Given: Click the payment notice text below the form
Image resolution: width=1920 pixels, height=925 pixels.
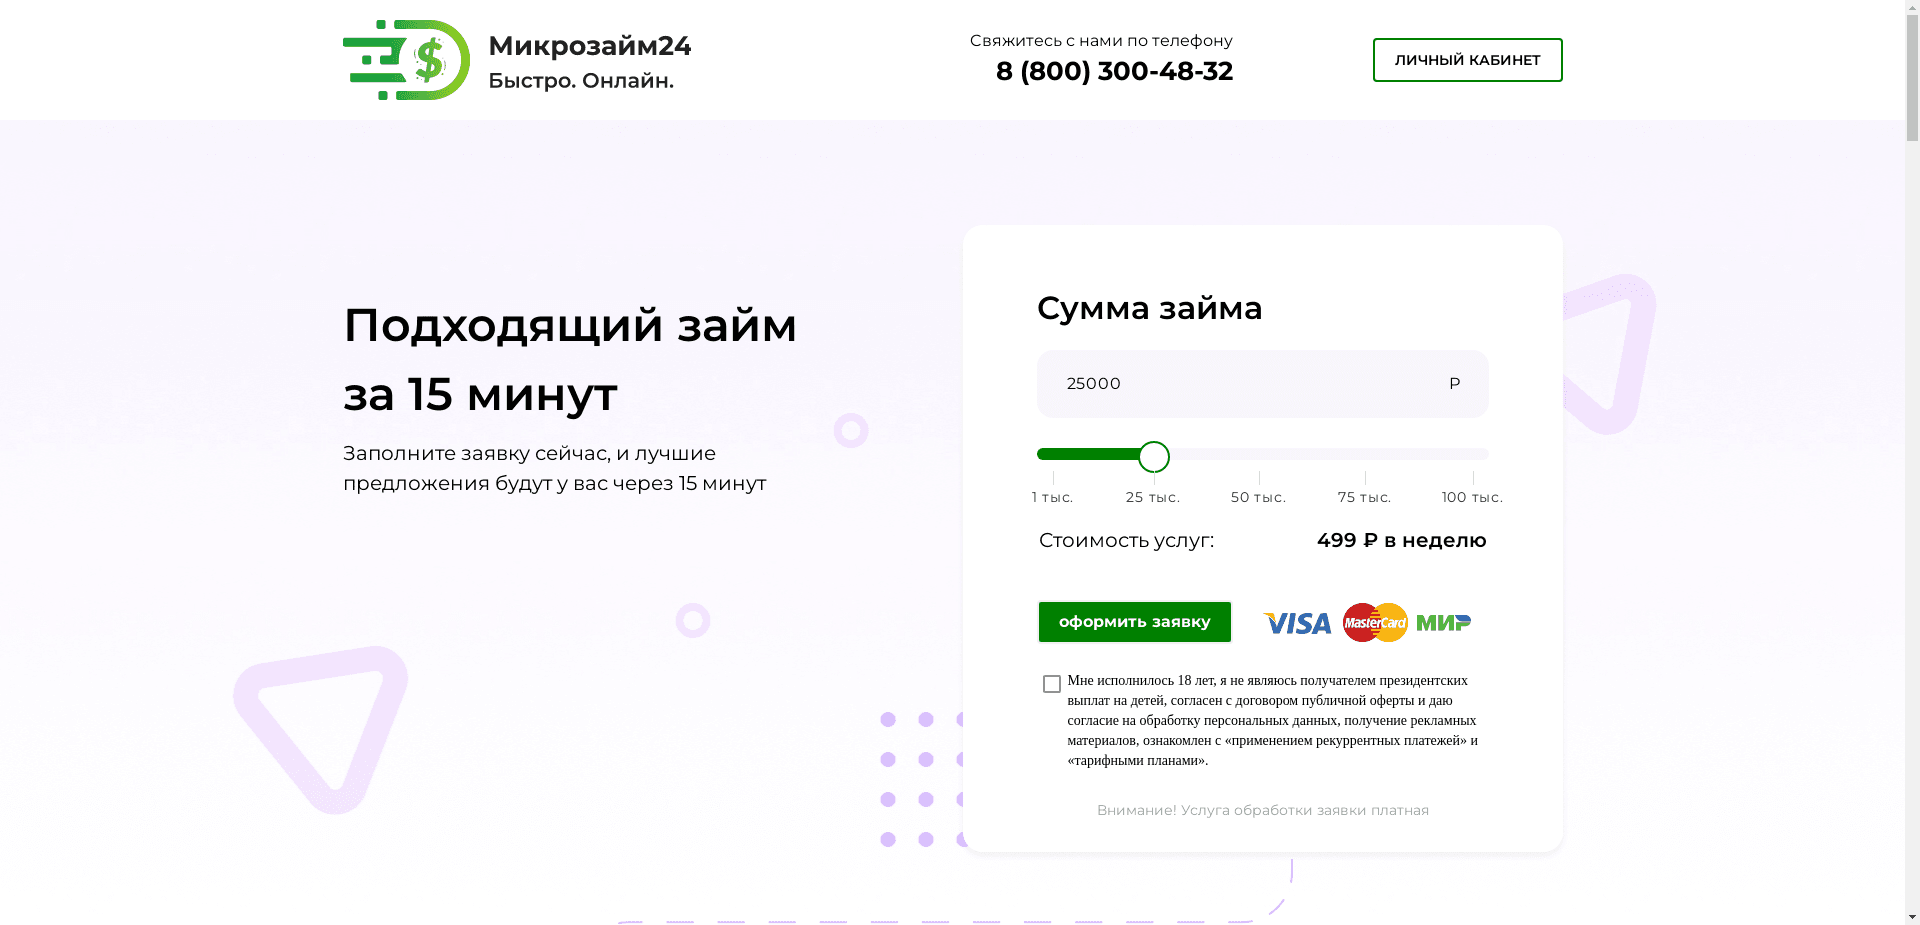Looking at the screenshot, I should [x=1263, y=810].
